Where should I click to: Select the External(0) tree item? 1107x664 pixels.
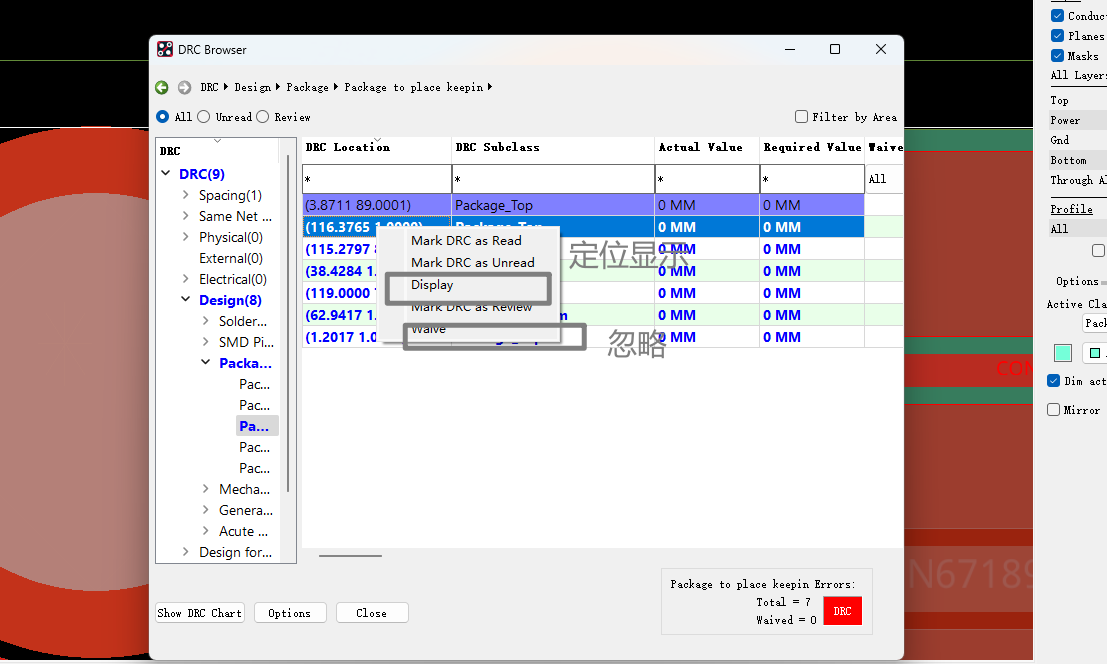click(x=231, y=258)
